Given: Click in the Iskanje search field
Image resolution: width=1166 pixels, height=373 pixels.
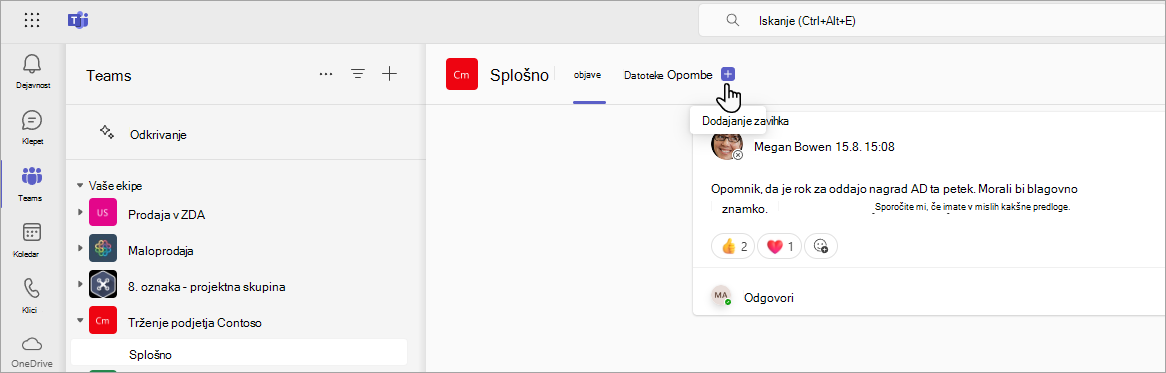Looking at the screenshot, I should coord(933,20).
